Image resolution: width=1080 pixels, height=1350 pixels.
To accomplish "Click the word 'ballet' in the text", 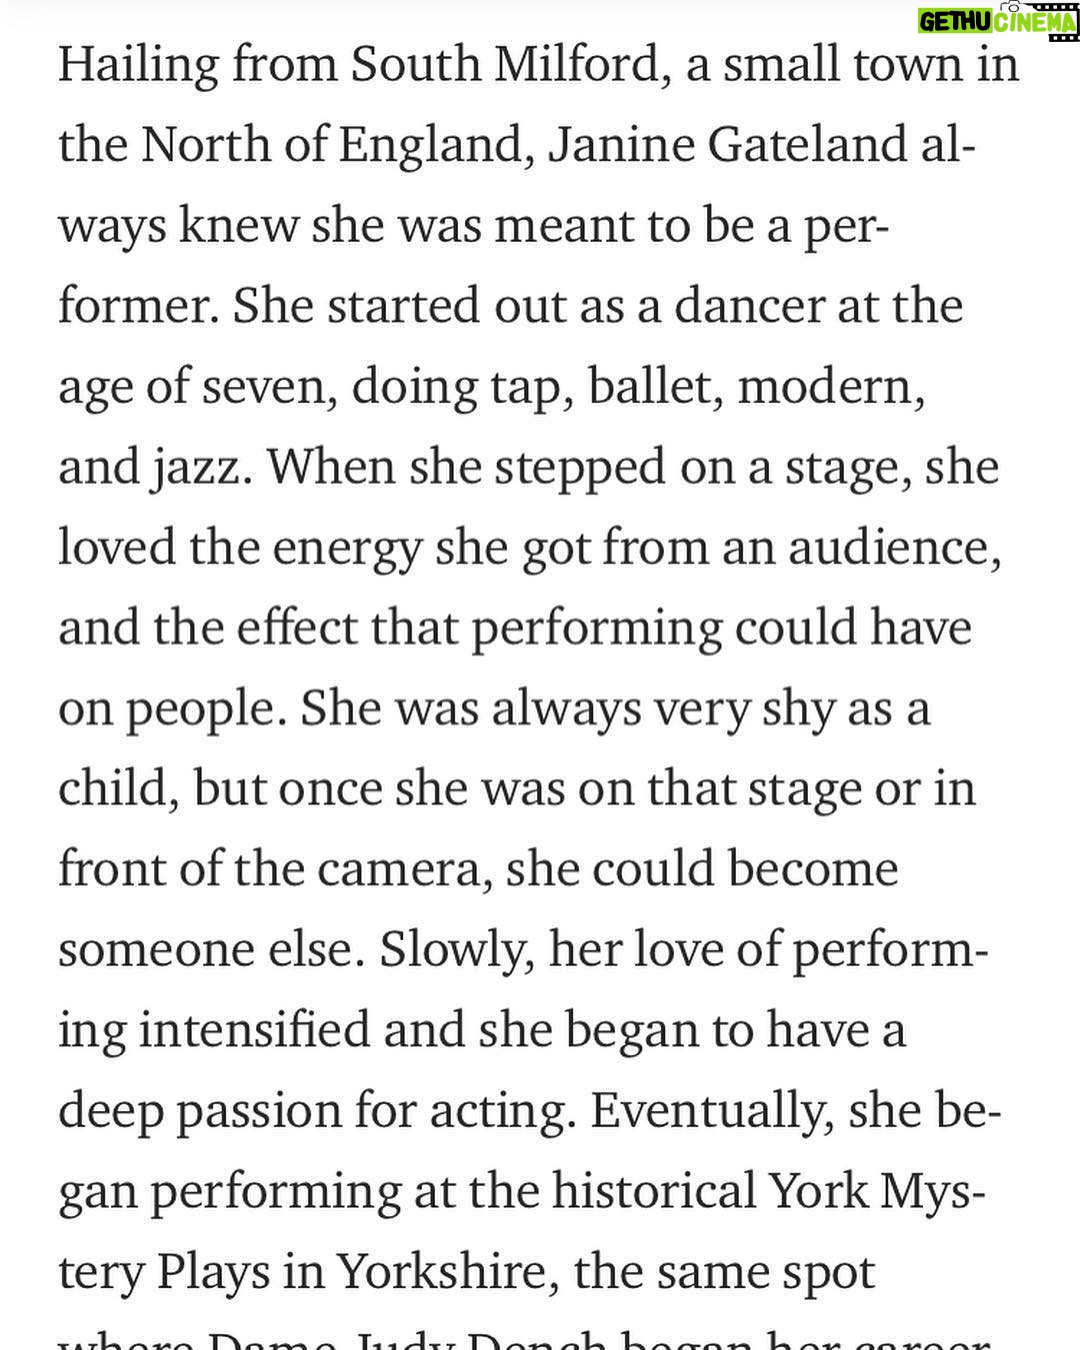I will (654, 386).
